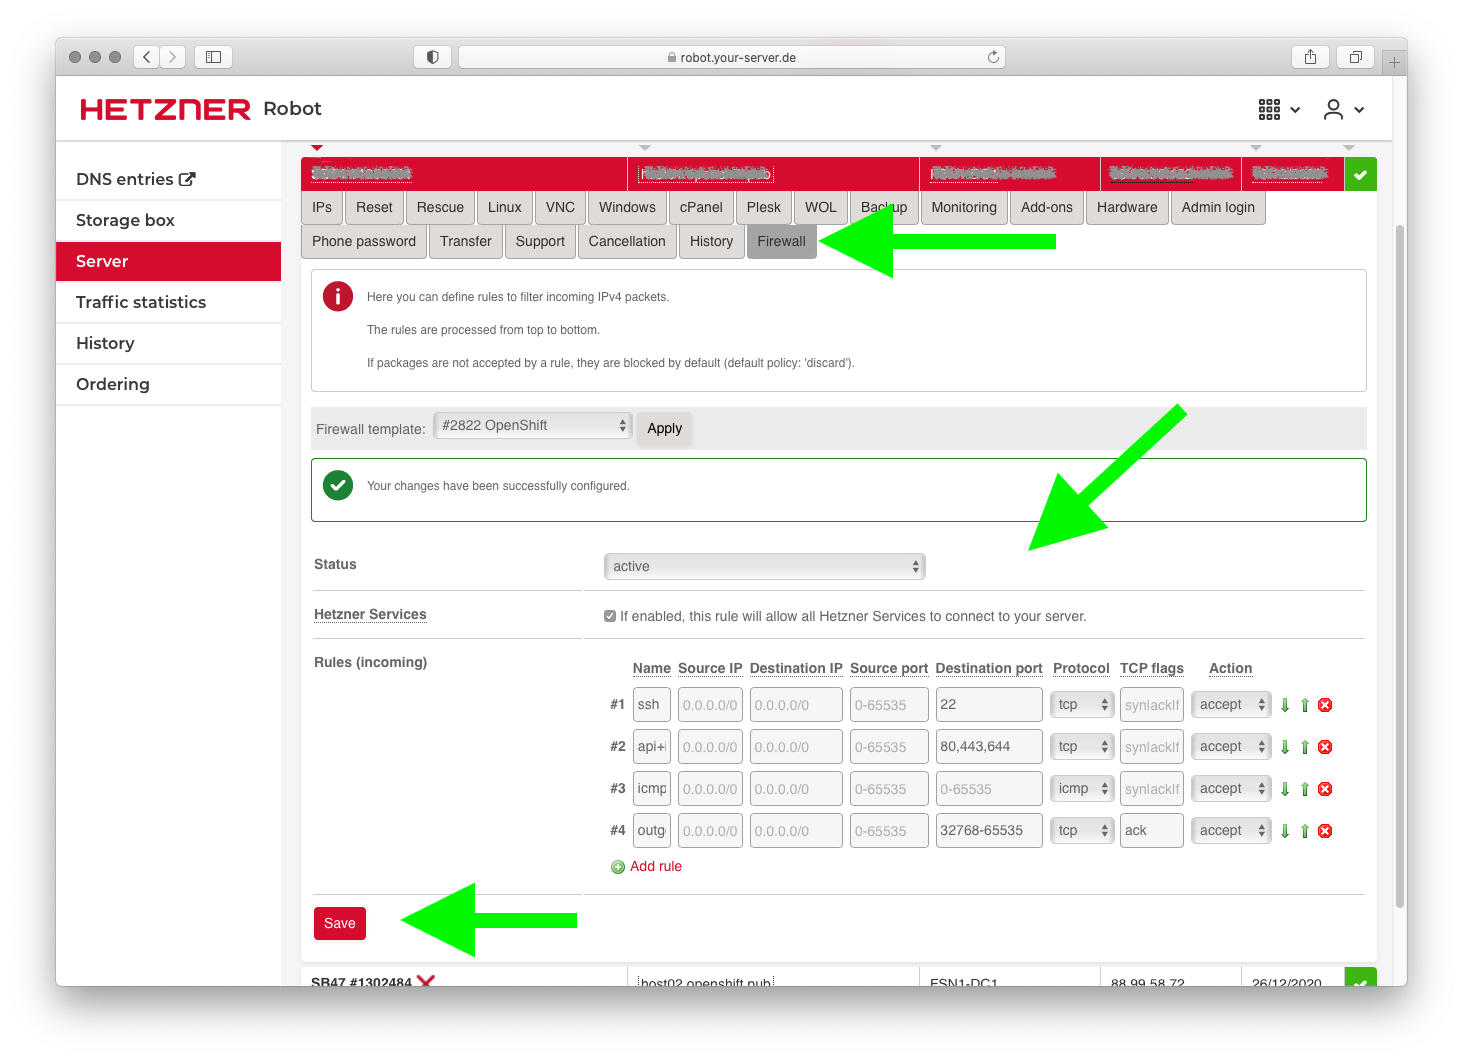Open Storage box in sidebar
This screenshot has height=1060, width=1463.
click(168, 220)
